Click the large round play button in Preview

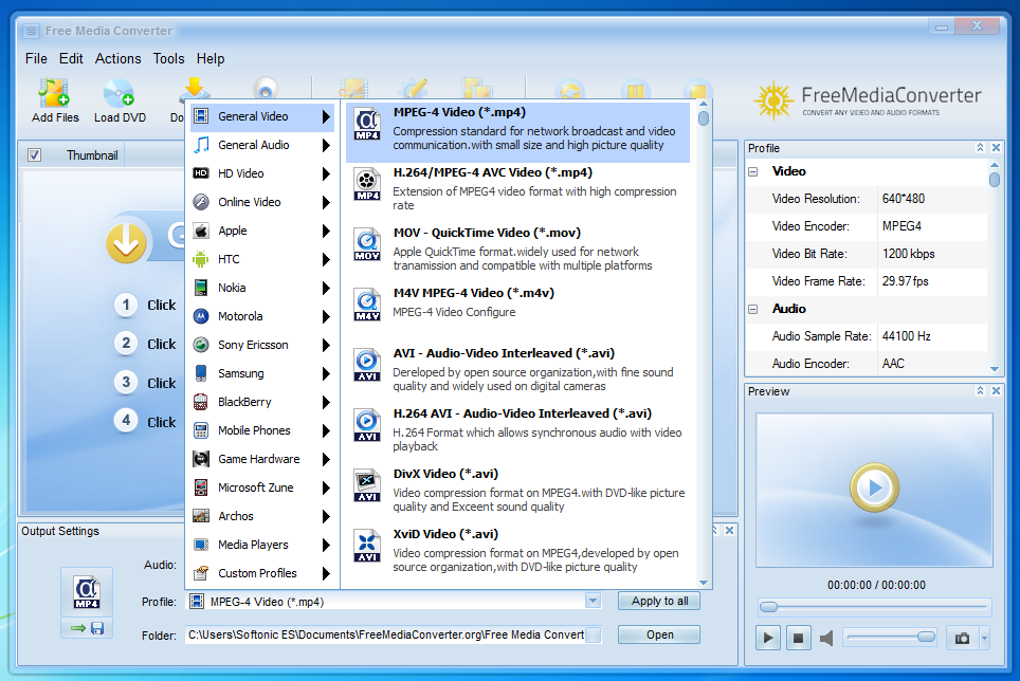pos(874,487)
